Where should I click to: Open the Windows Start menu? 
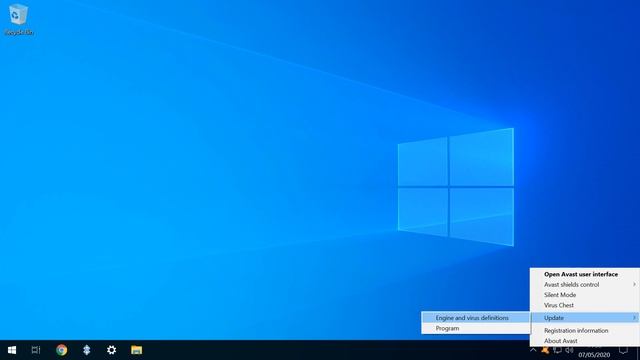12,350
